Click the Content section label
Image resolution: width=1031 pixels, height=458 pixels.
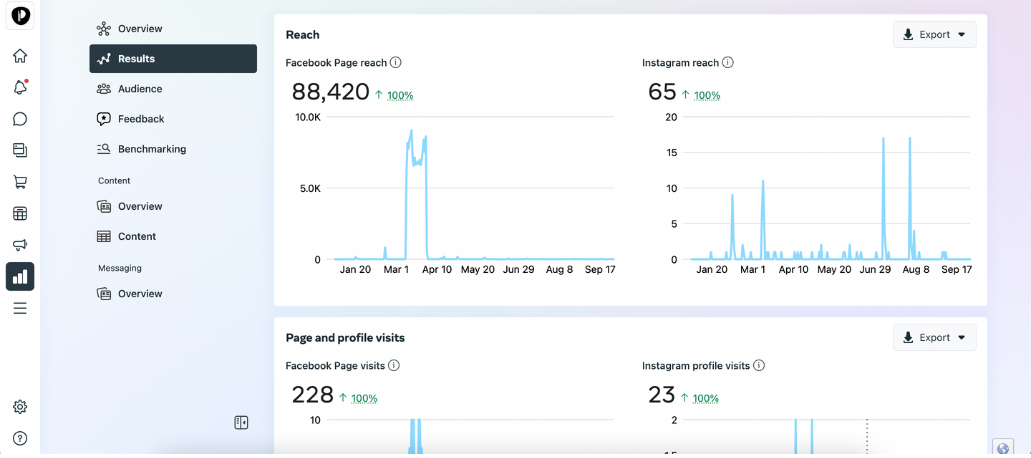click(114, 181)
